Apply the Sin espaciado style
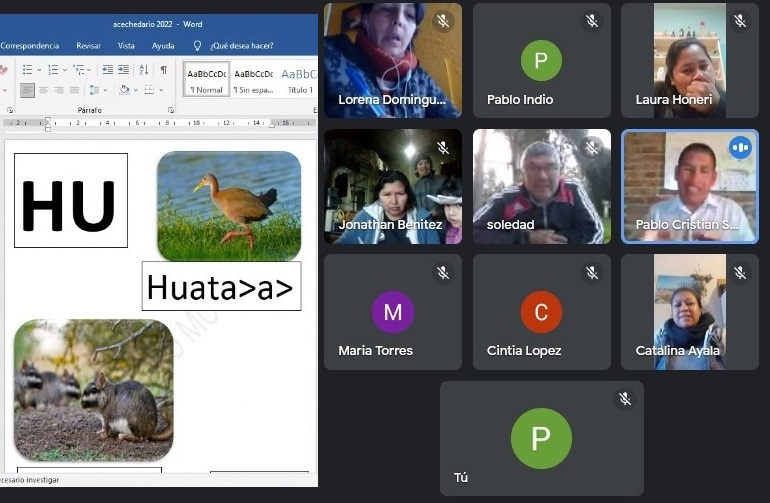 tap(254, 80)
